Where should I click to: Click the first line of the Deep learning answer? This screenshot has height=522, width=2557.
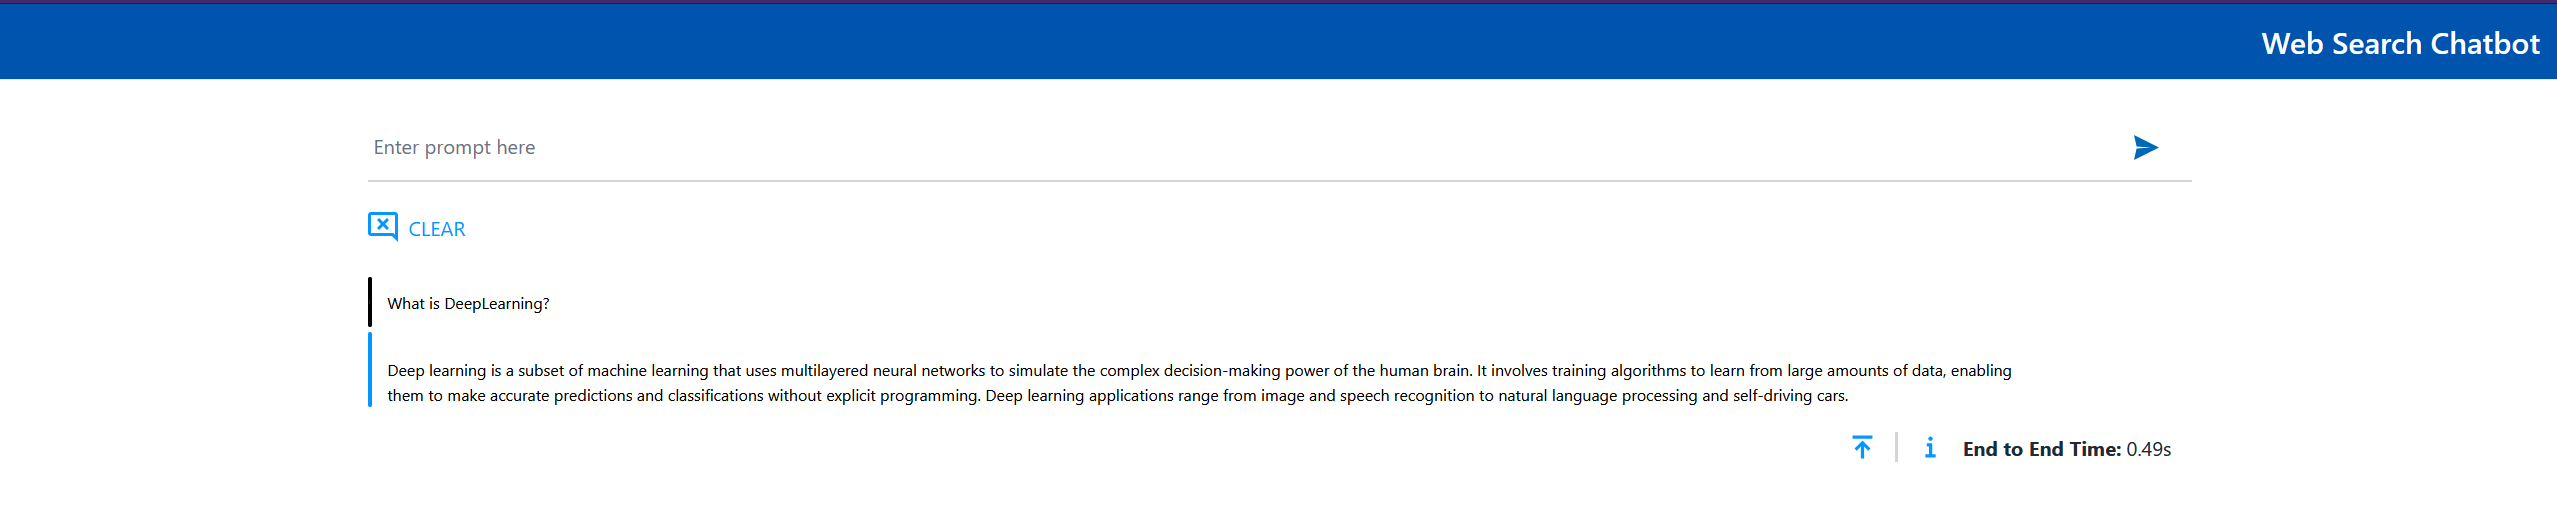pyautogui.click(x=1199, y=371)
